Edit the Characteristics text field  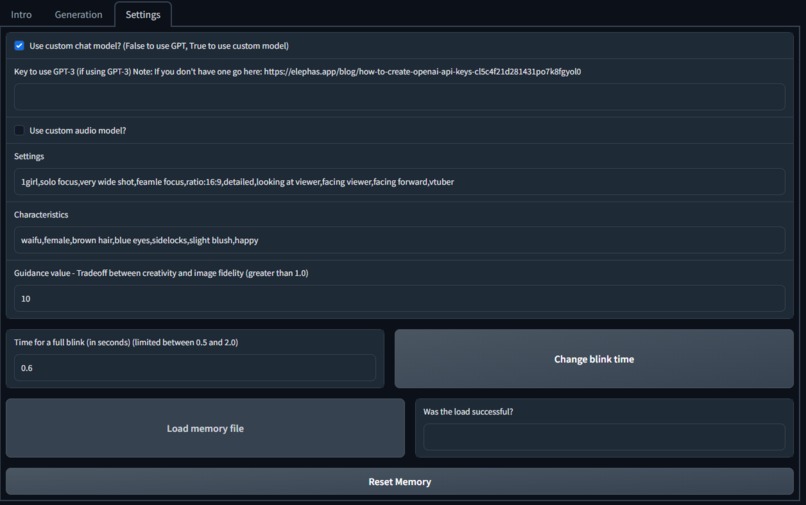point(399,240)
